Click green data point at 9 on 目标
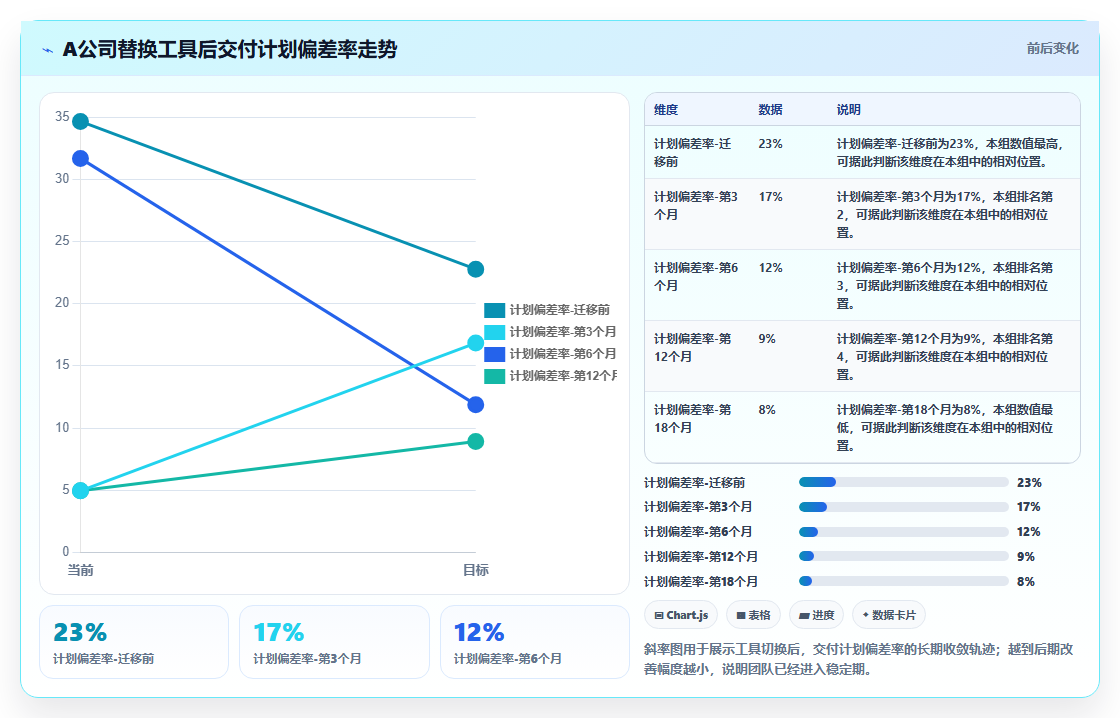 (476, 442)
